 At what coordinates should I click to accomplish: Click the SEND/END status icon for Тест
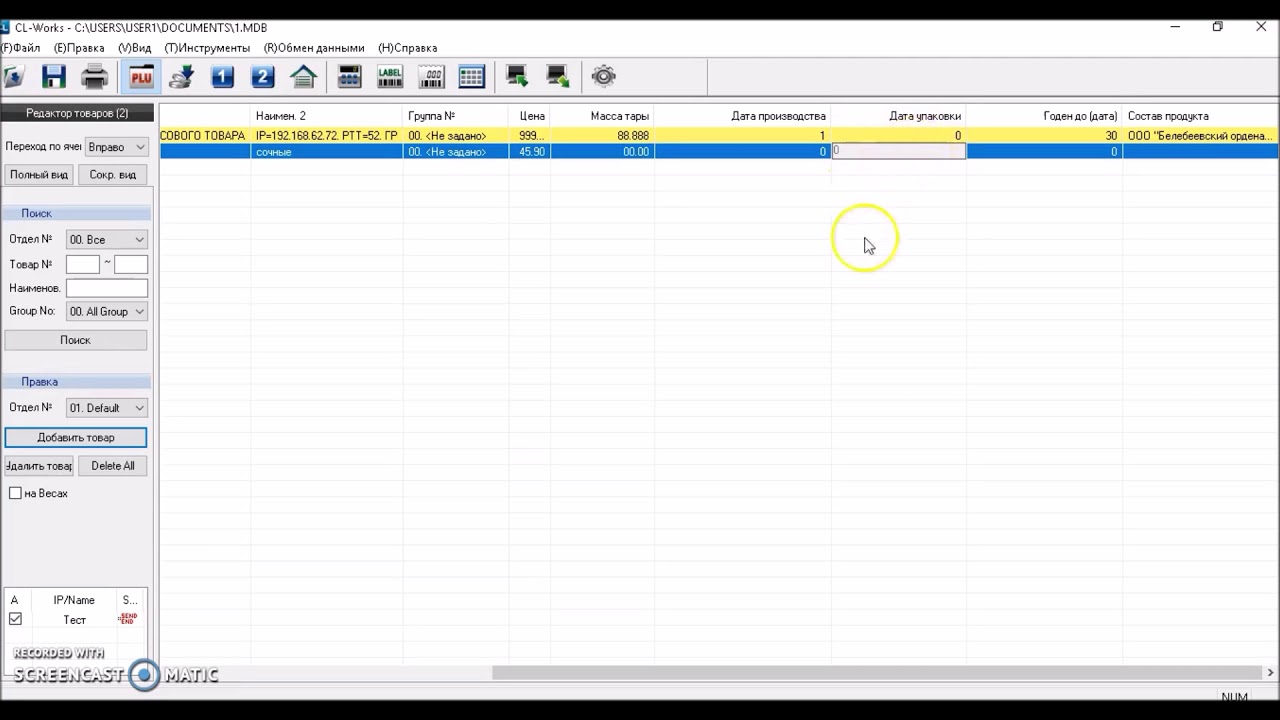pyautogui.click(x=127, y=619)
